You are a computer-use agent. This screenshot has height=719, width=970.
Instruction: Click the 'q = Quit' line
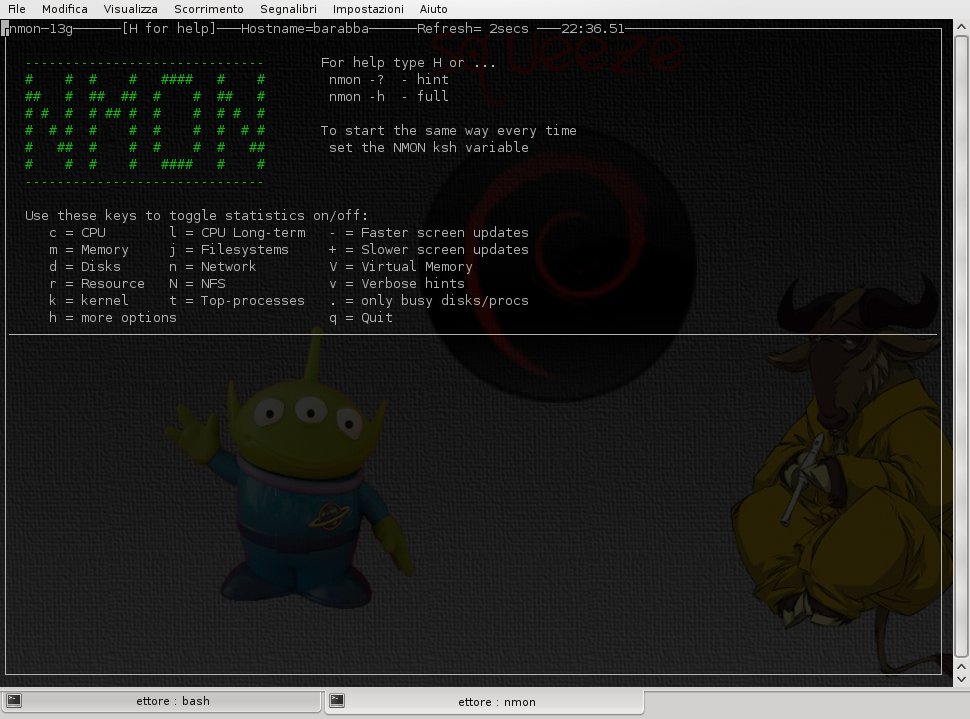361,317
